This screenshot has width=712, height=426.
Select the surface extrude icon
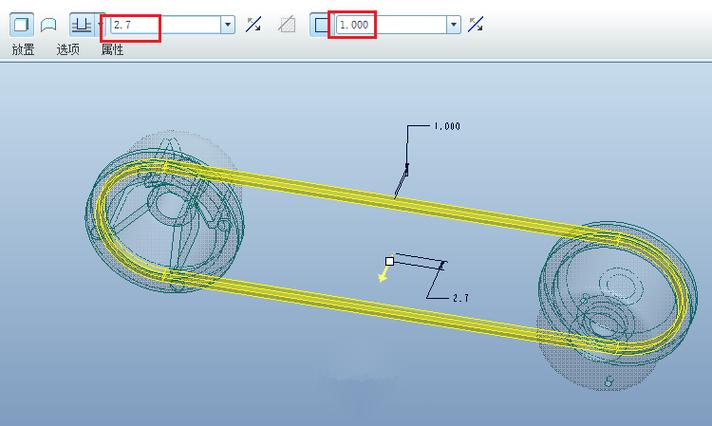tap(48, 24)
